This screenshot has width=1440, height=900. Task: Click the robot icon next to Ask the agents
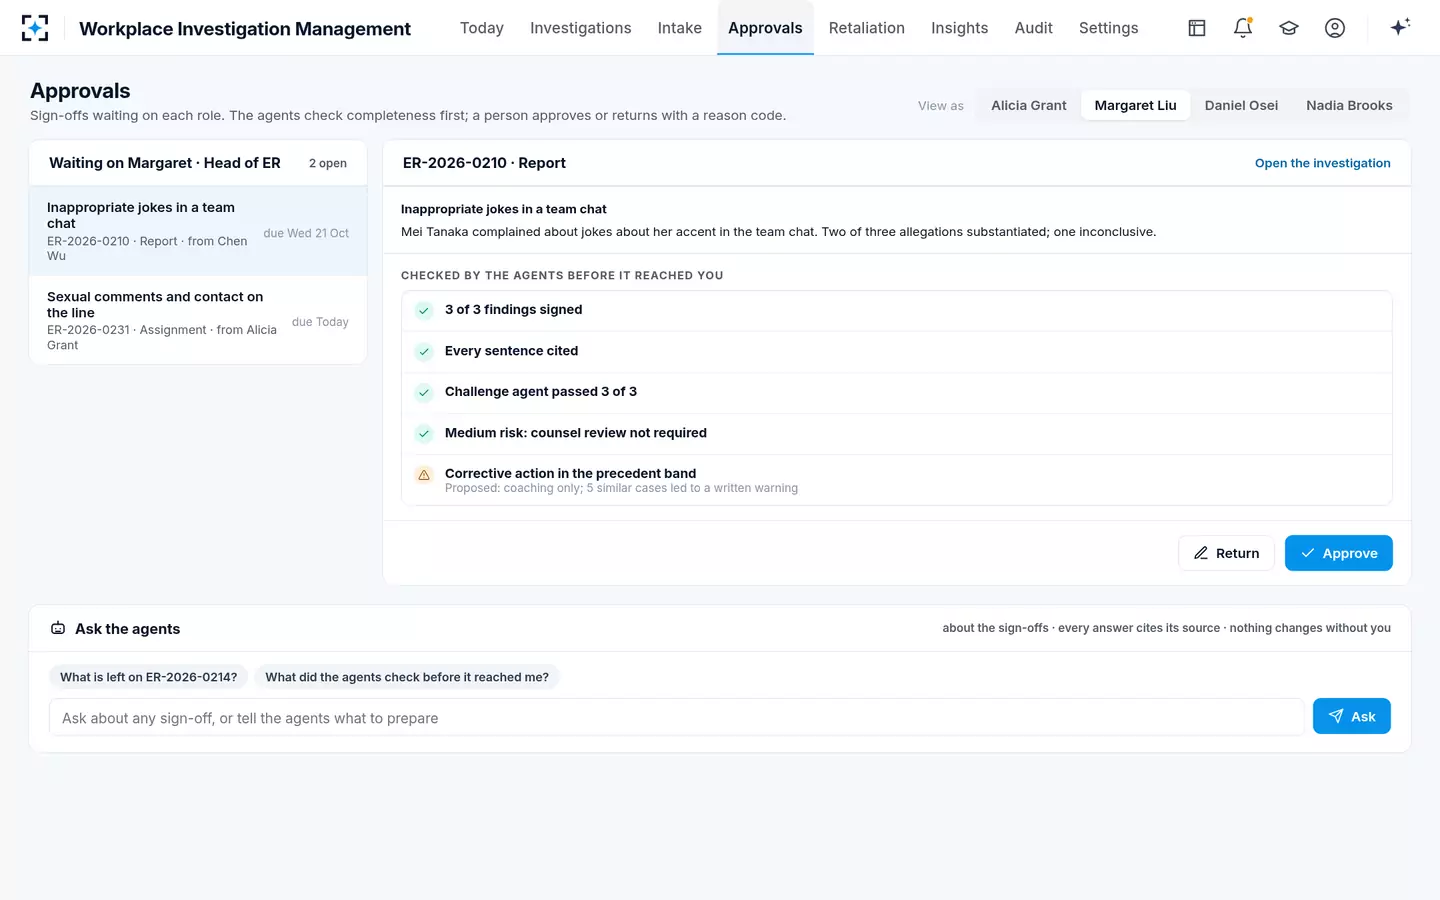click(x=58, y=628)
